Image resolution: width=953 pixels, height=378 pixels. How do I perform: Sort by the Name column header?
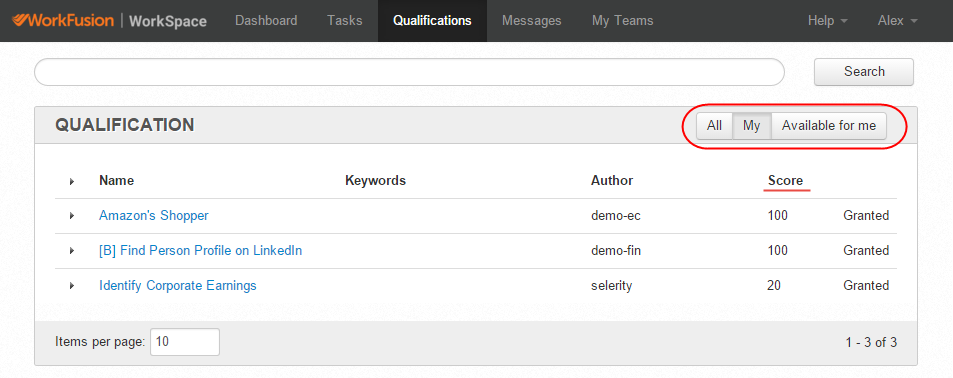[x=117, y=180]
